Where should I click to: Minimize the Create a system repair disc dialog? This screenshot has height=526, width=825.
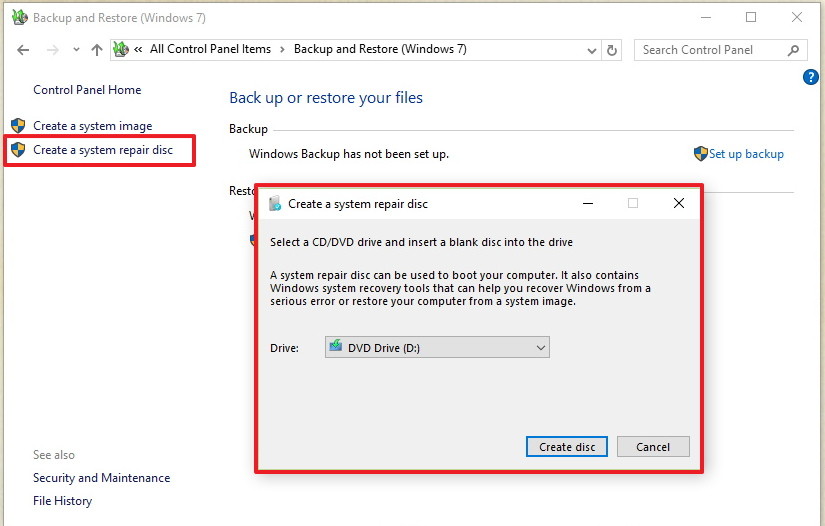588,203
